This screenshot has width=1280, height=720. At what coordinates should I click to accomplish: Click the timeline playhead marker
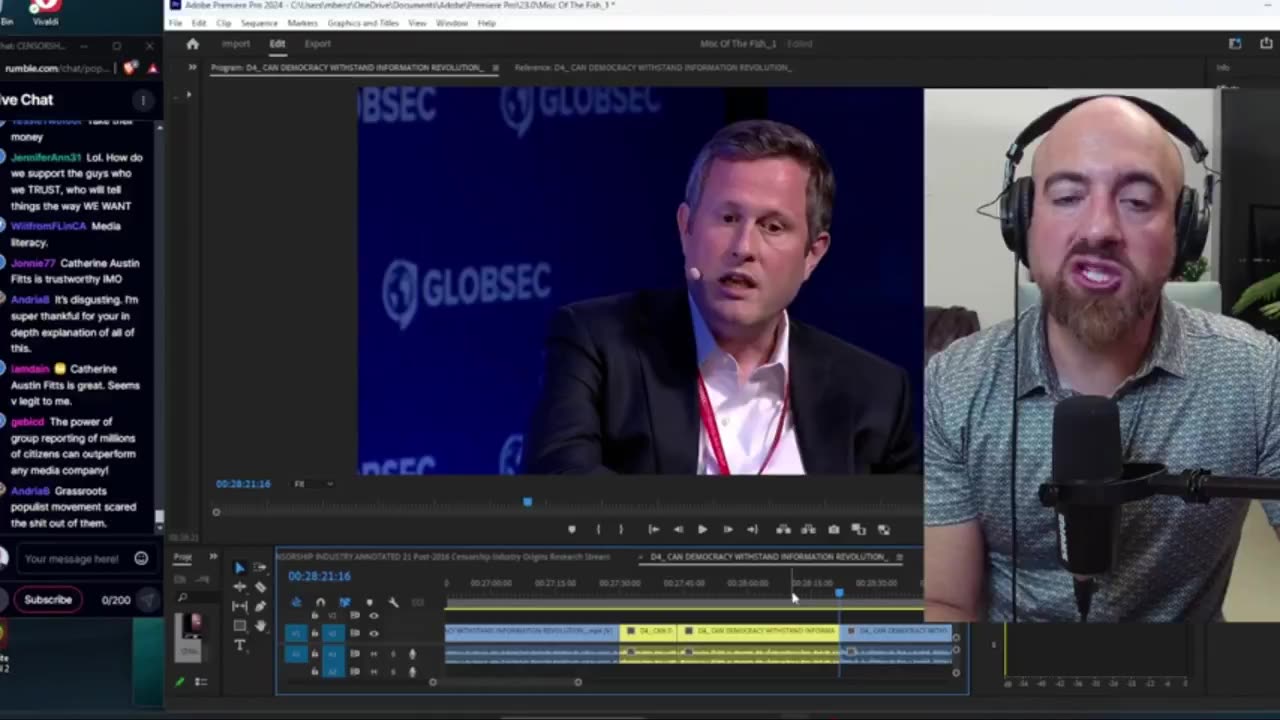point(839,593)
